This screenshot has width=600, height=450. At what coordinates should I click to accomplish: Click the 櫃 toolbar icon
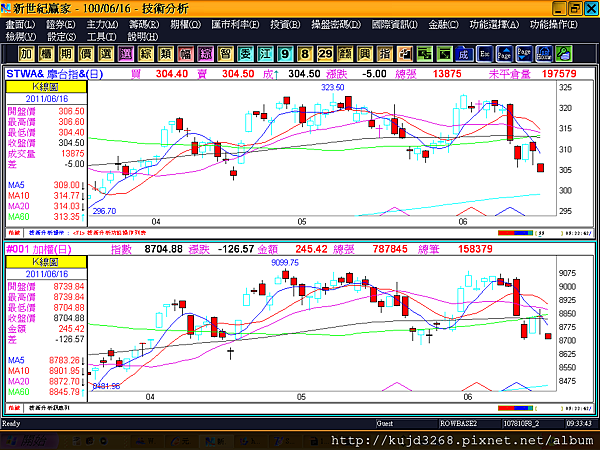[46, 54]
